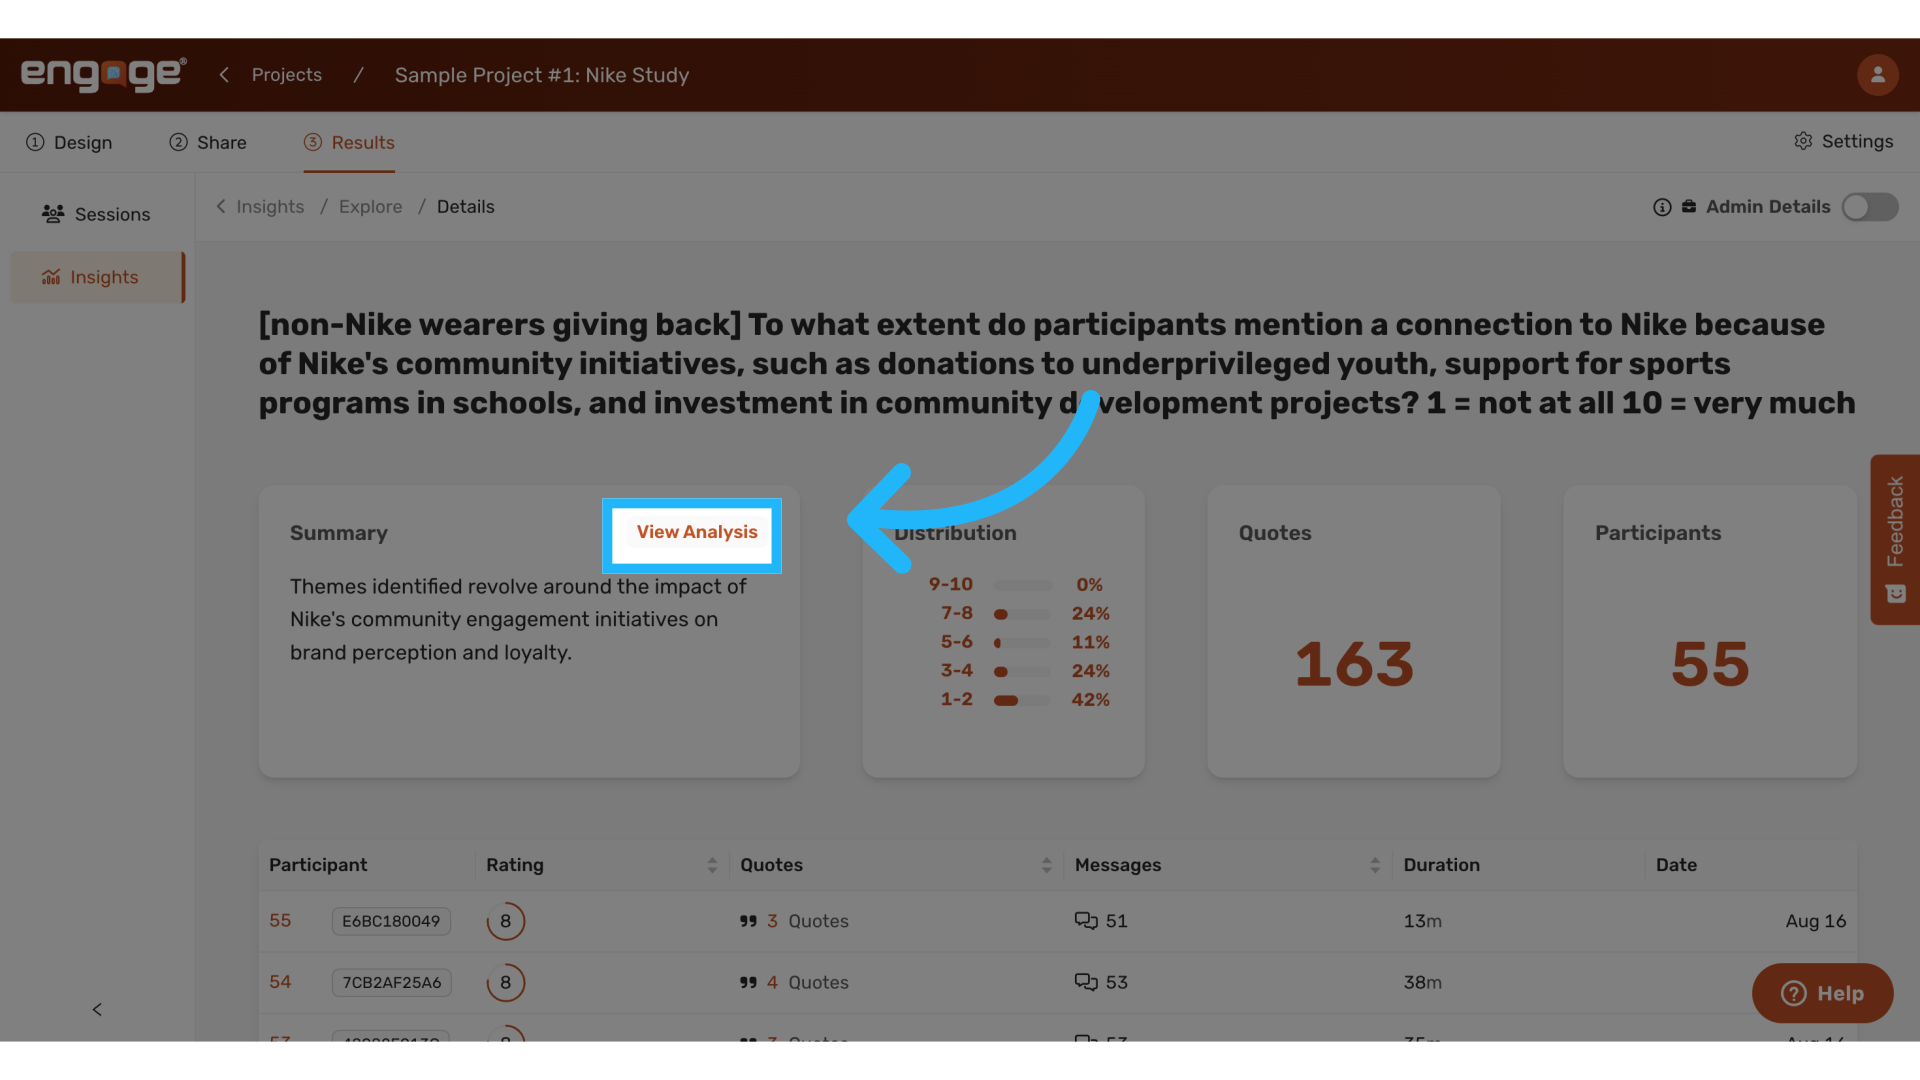
Task: Click the Details breadcrumb text
Action: [465, 207]
